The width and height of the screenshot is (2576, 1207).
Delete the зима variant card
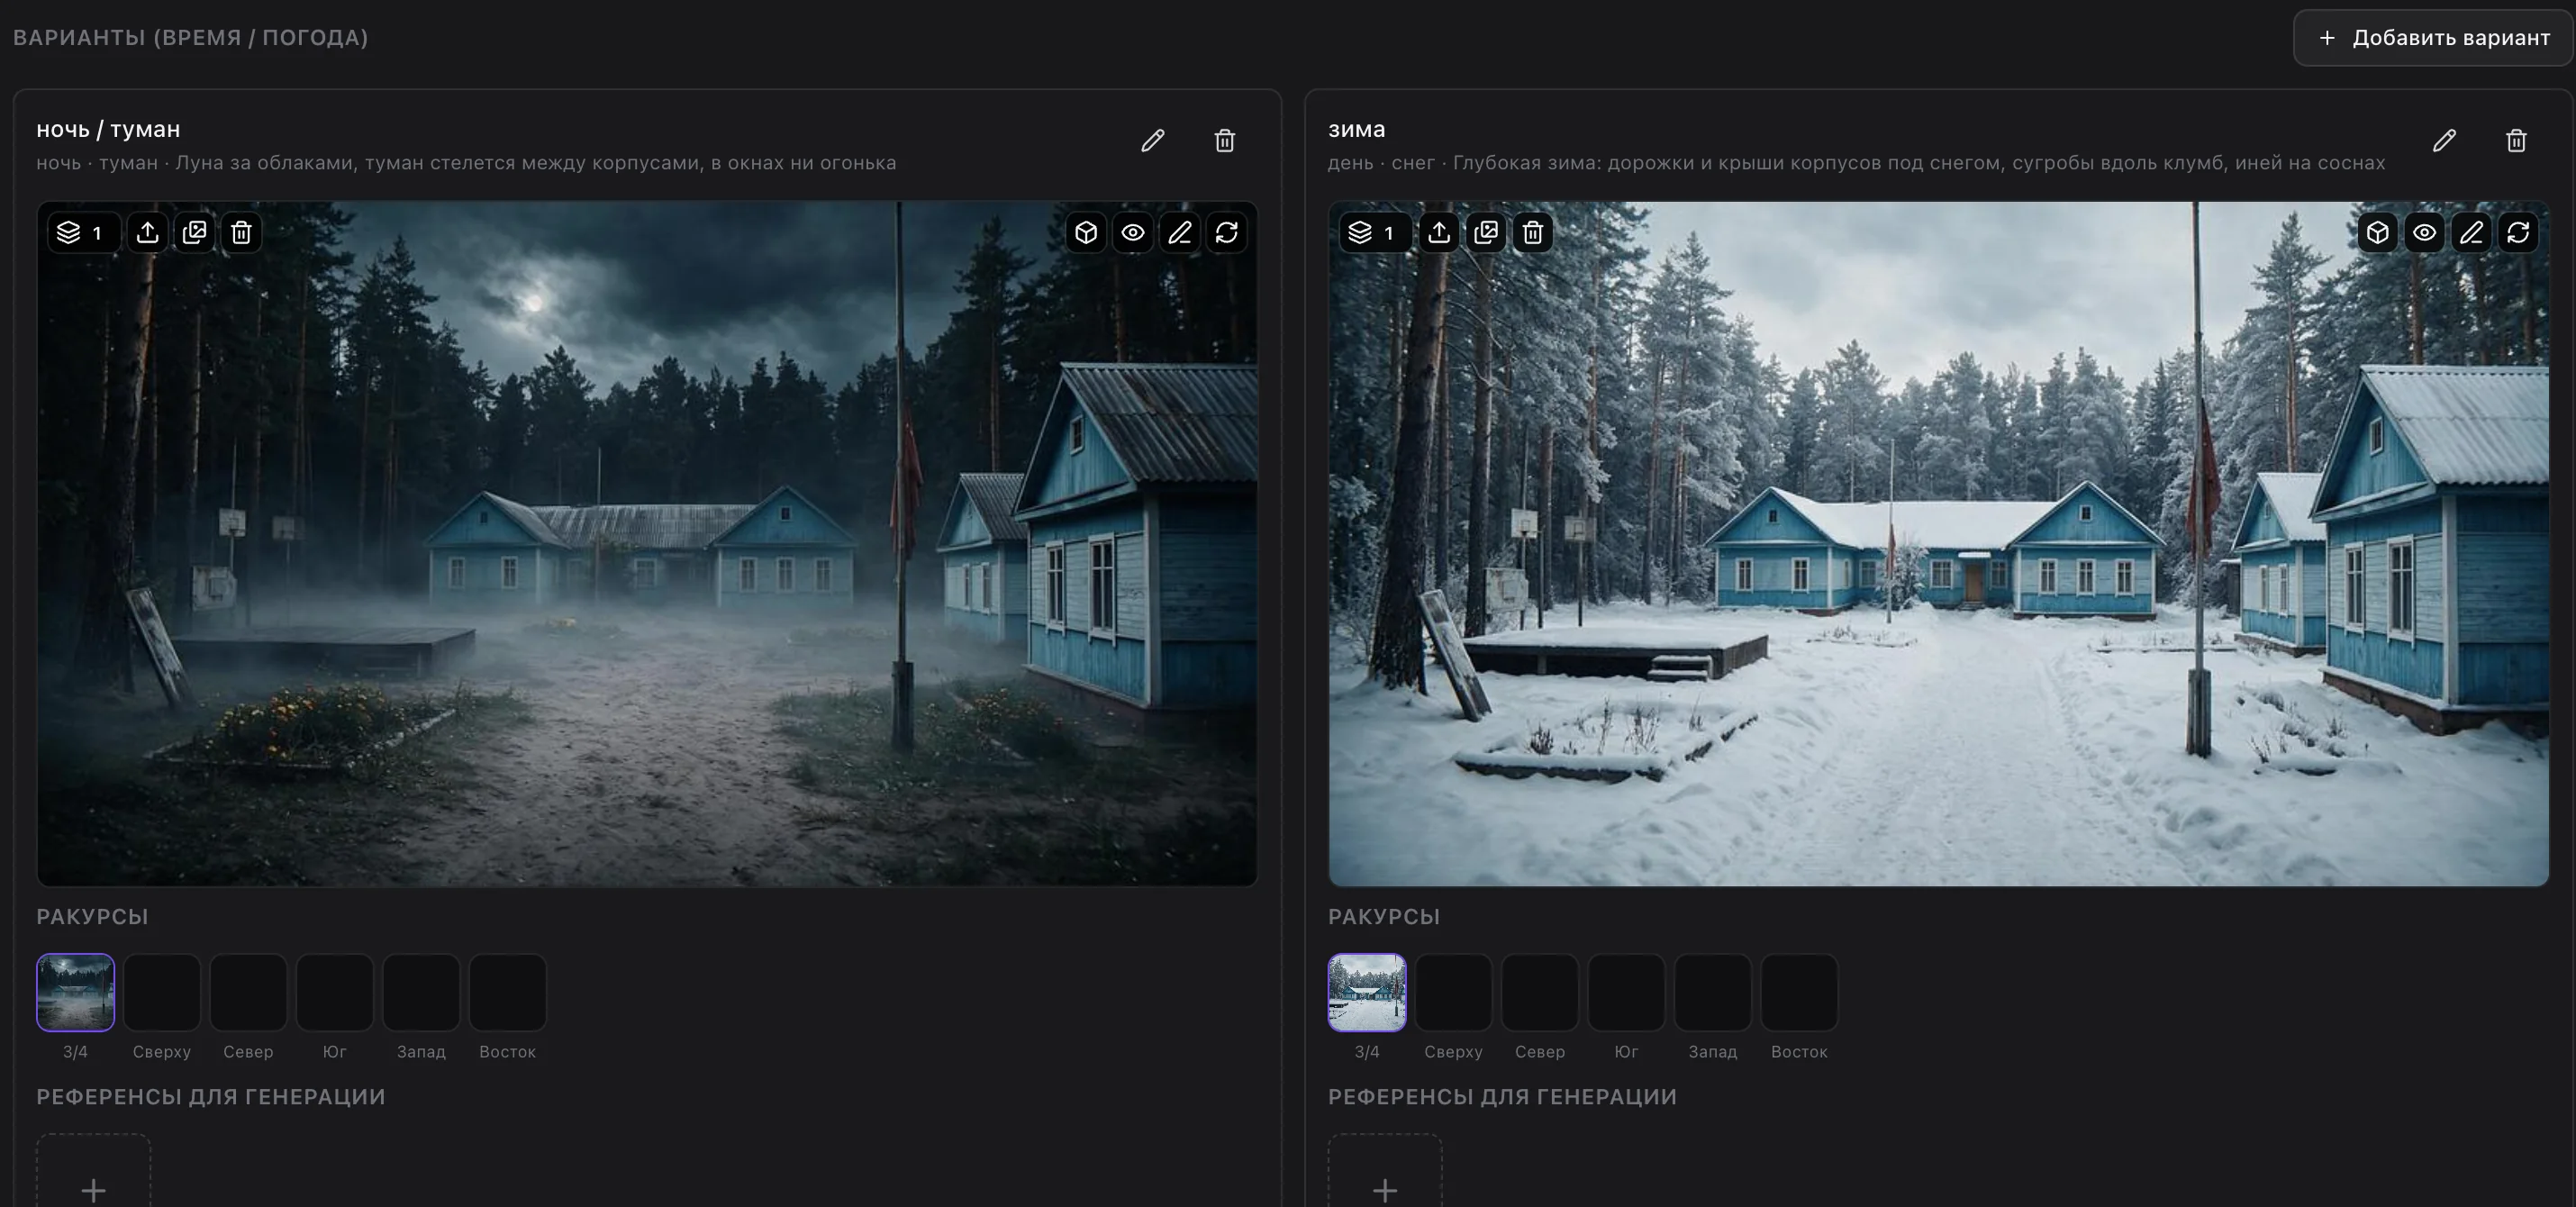2517,141
